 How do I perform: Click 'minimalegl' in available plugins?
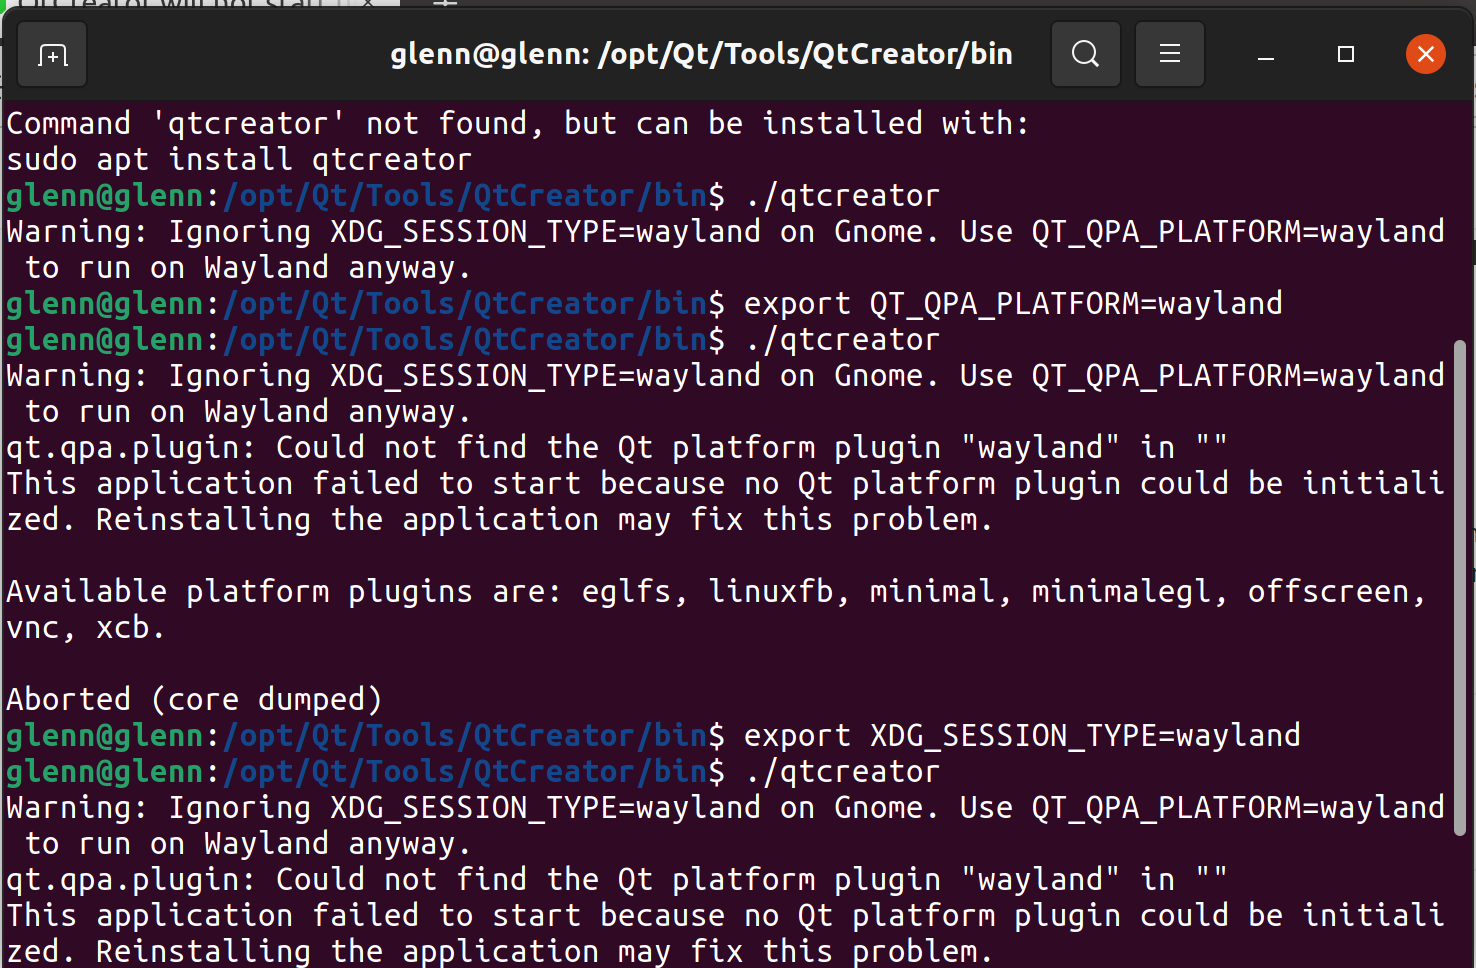(x=1121, y=592)
